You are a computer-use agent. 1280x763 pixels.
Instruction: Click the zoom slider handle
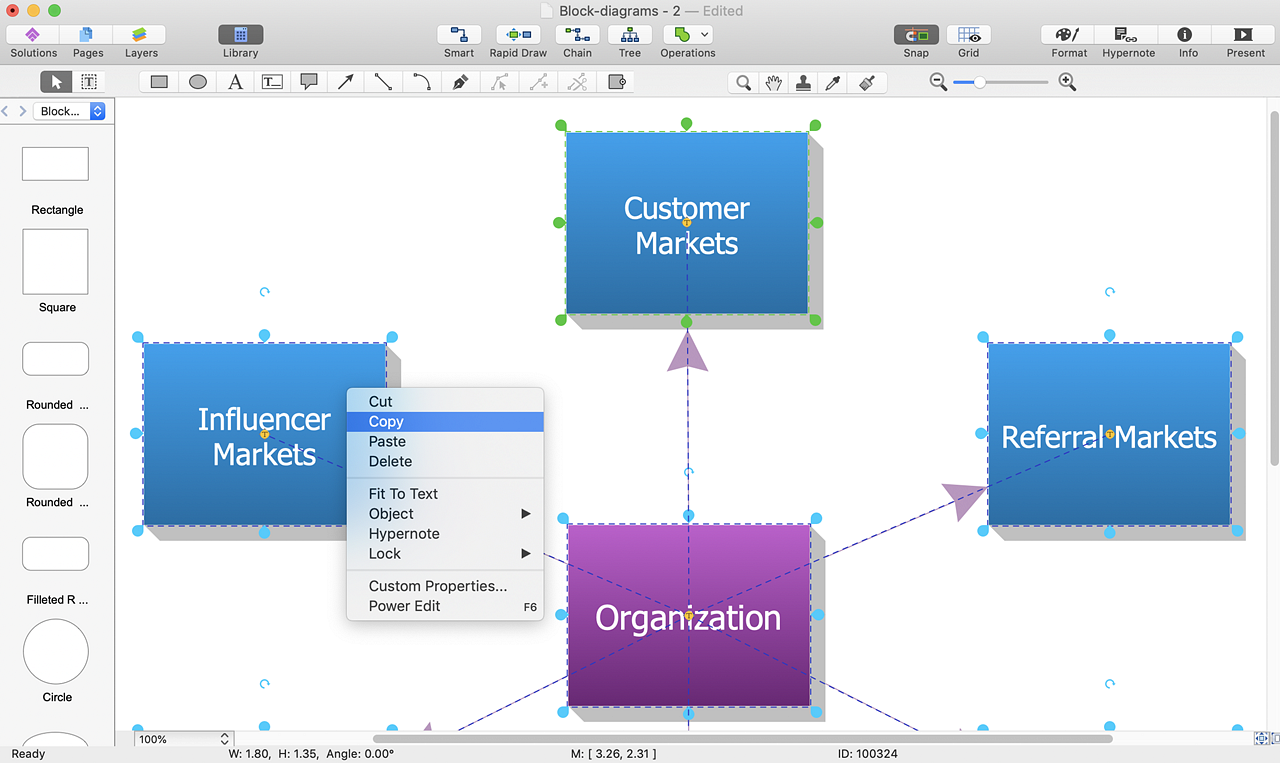(x=980, y=83)
